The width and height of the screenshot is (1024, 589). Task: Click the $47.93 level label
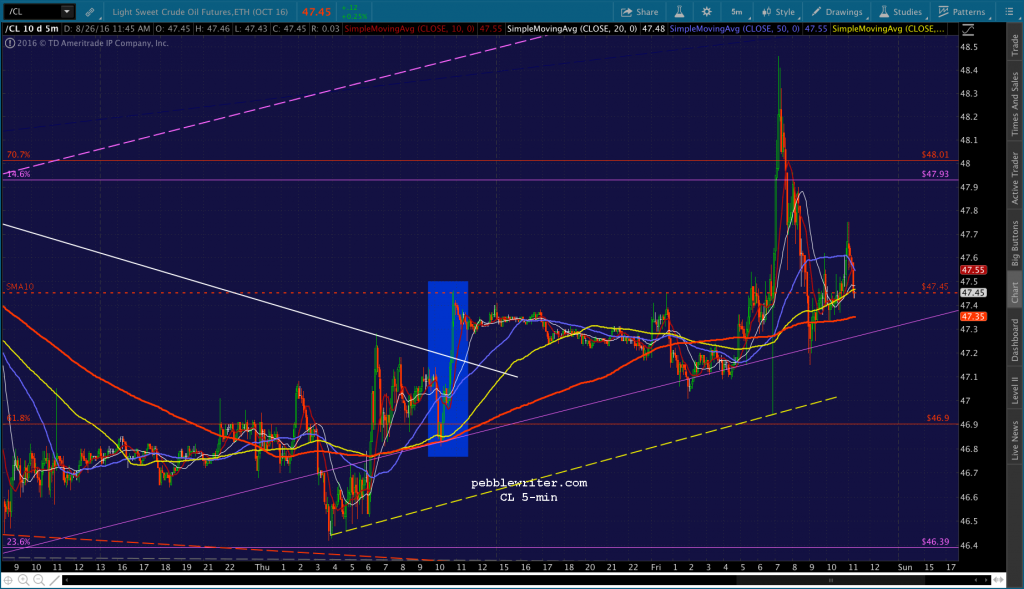point(935,174)
